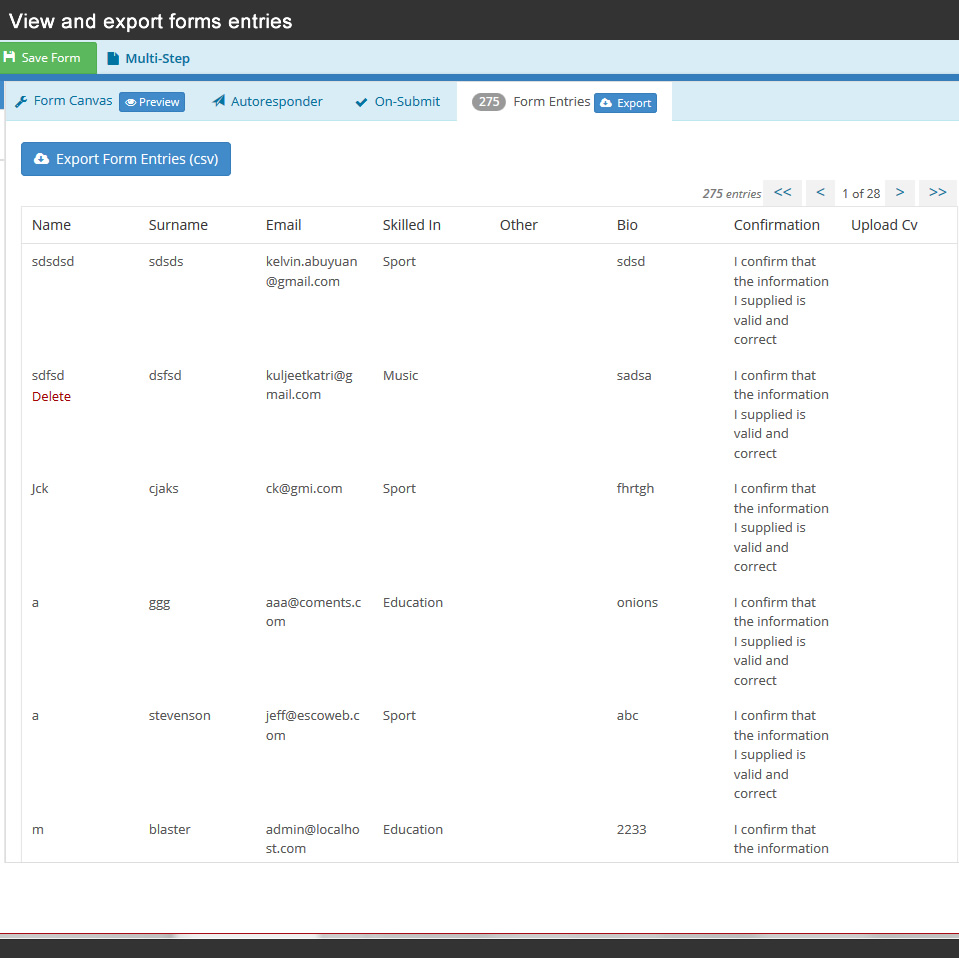Click the name 'sdsdsd' in first row
This screenshot has width=959, height=958.
coord(53,262)
